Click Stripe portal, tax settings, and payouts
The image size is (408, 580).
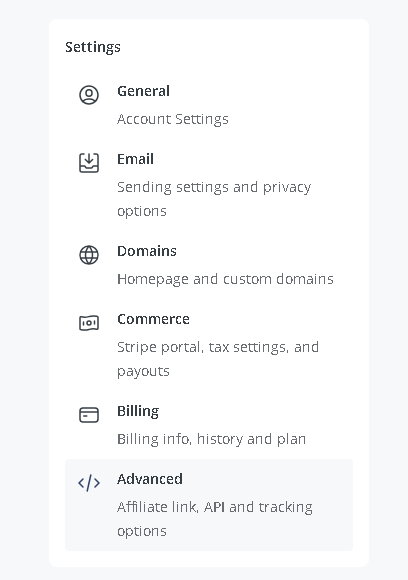click(218, 359)
